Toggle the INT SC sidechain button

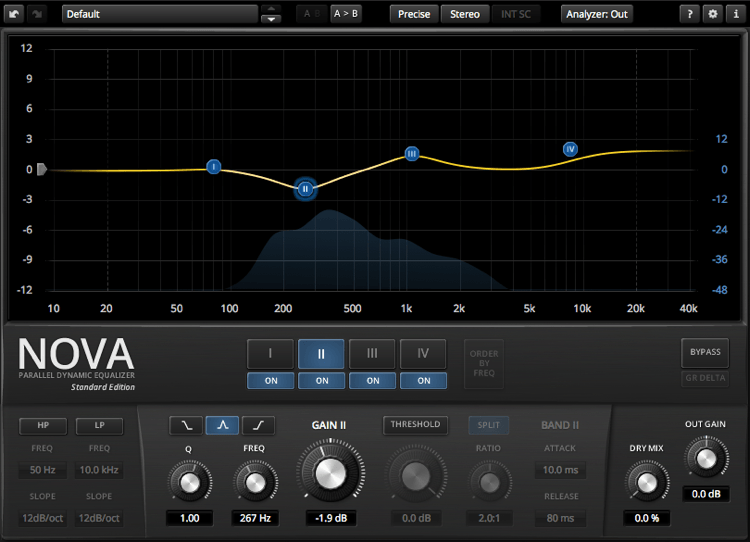(516, 14)
